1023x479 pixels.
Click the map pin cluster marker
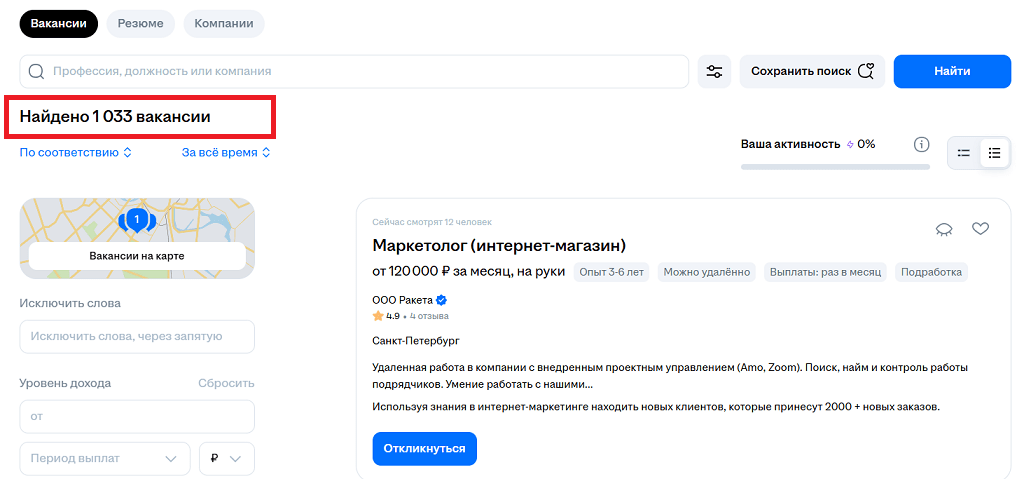(137, 218)
